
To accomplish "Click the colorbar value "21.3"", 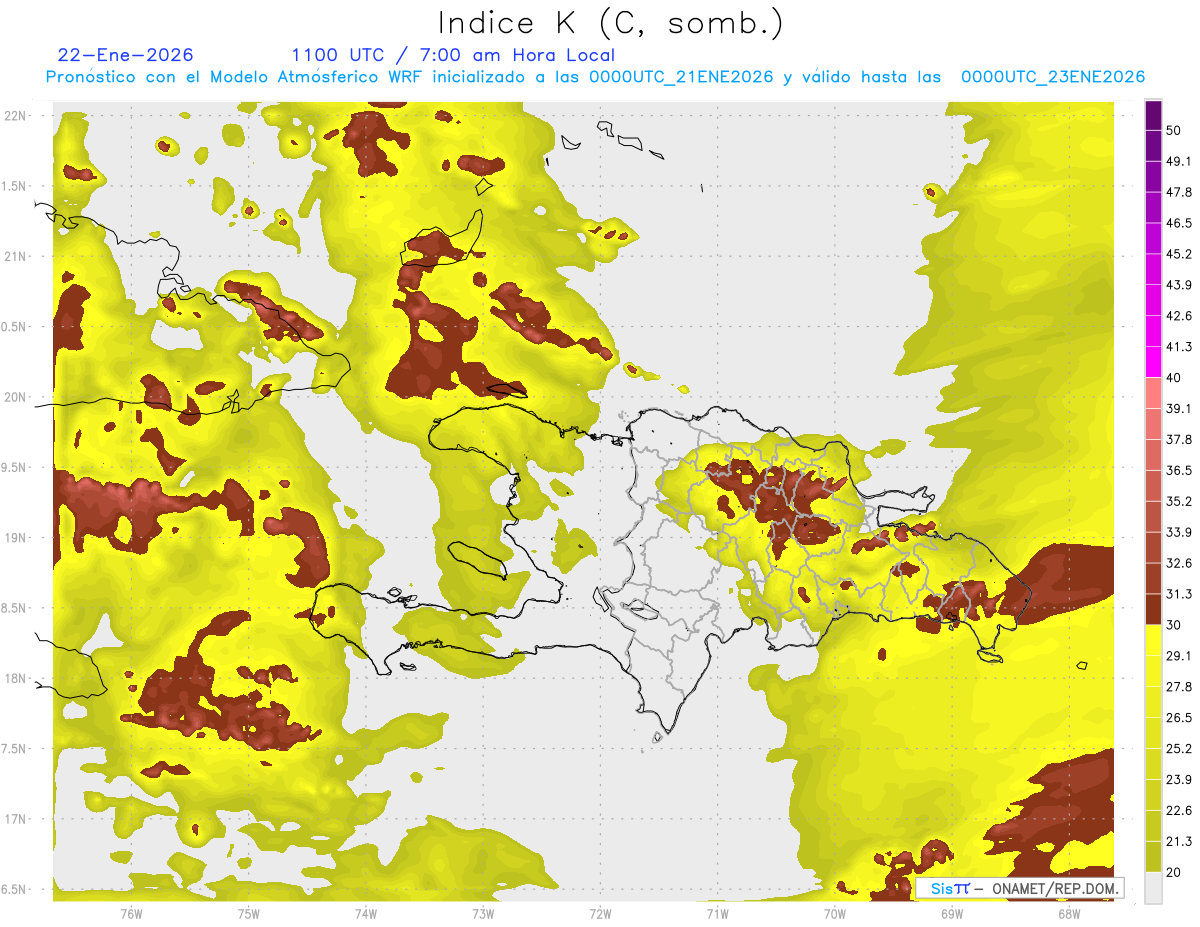I will [1179, 842].
